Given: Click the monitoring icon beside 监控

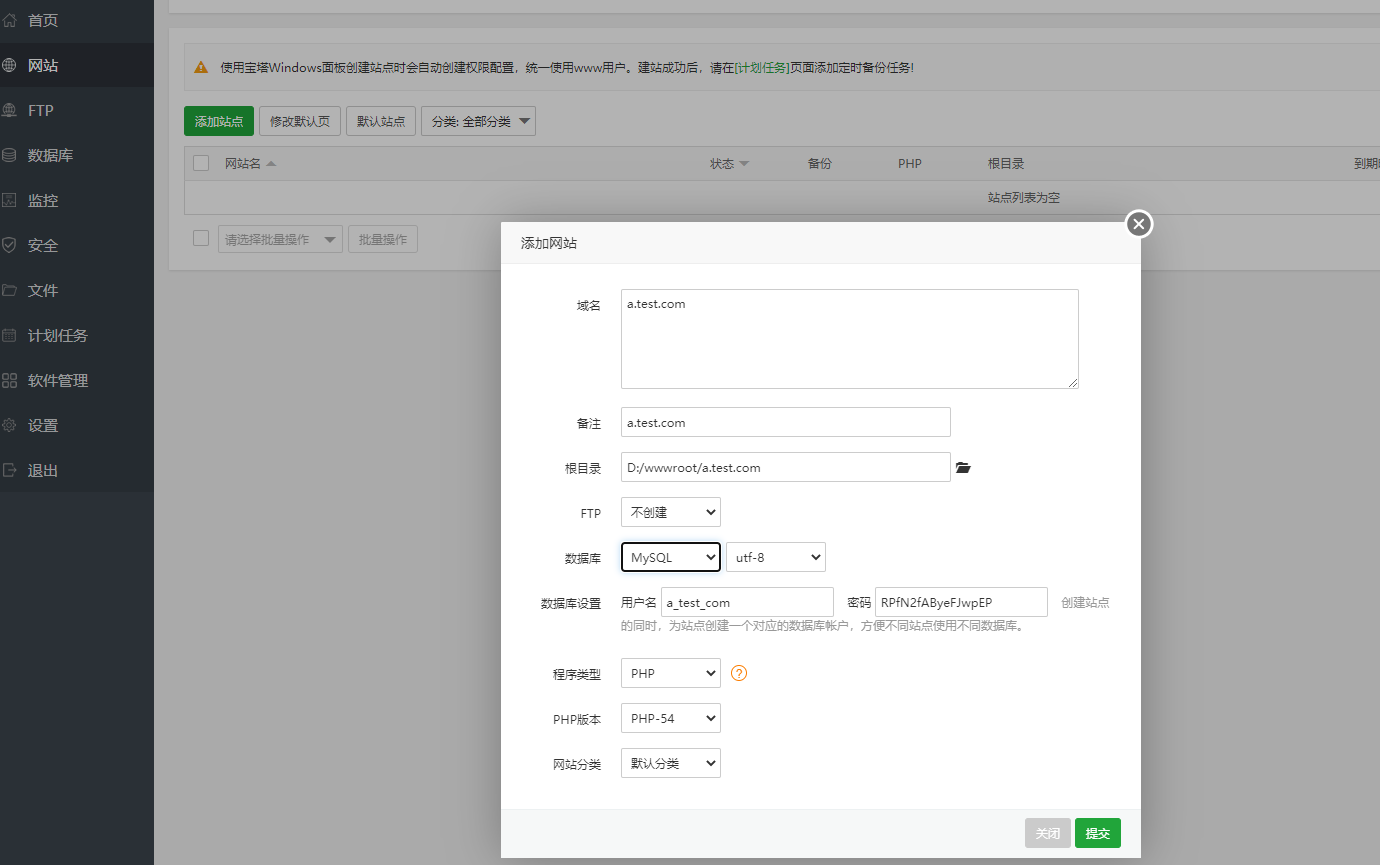Looking at the screenshot, I should pyautogui.click(x=9, y=200).
